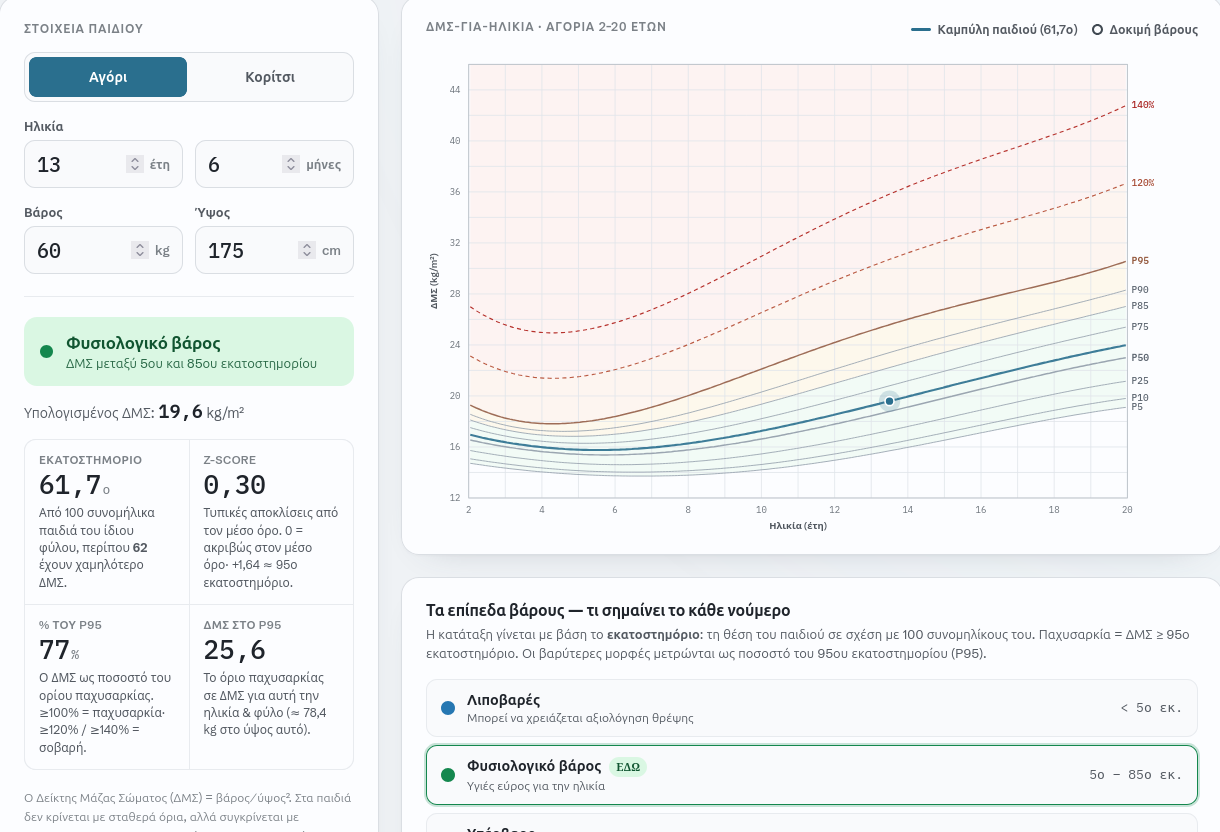Click the green dot in Φυσιολογικό βάρος banner
1220x832 pixels.
tap(46, 351)
